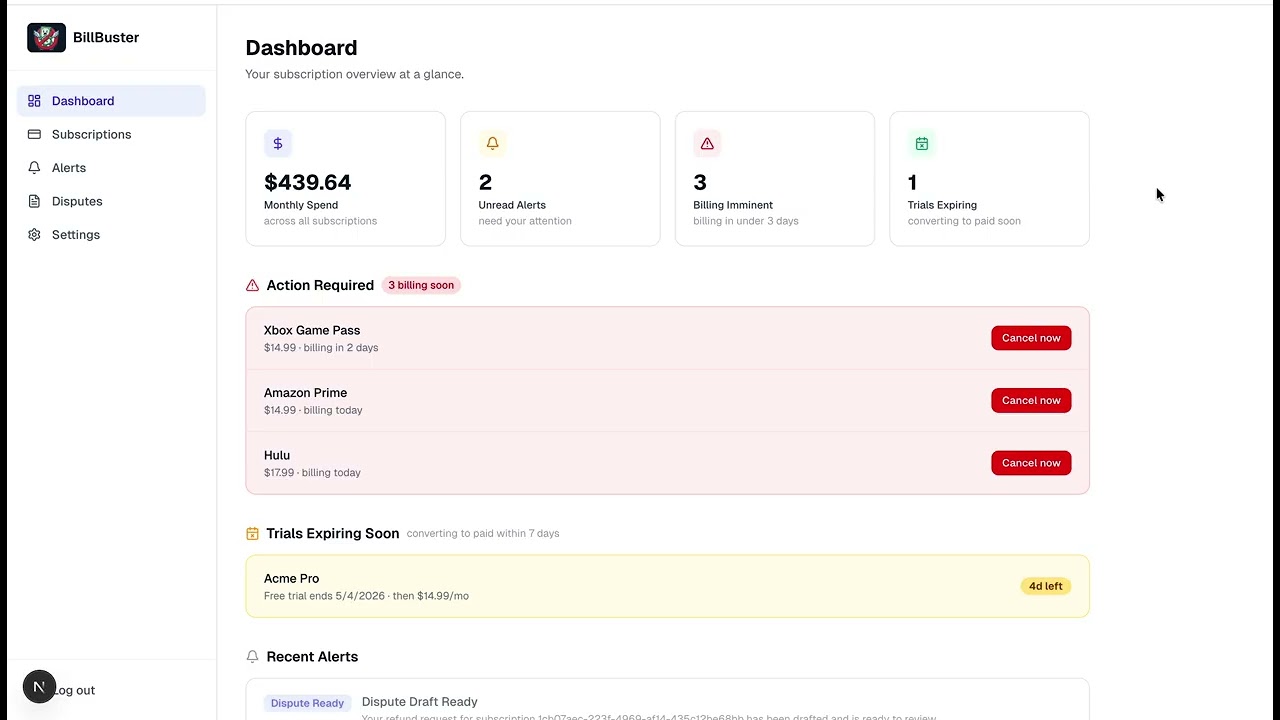
Task: Click the 'Trials Expiring' card label
Action: pyautogui.click(x=942, y=205)
